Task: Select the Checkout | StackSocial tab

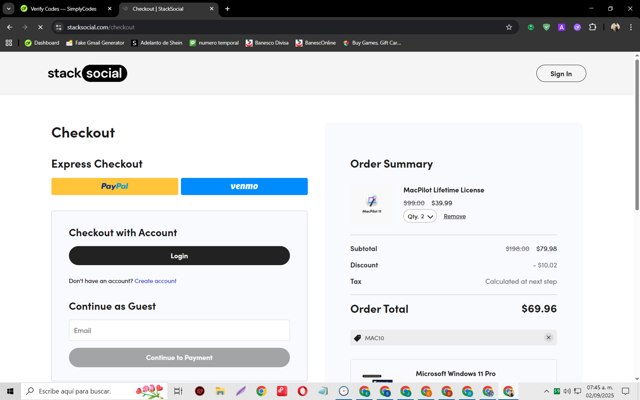Action: (158, 9)
